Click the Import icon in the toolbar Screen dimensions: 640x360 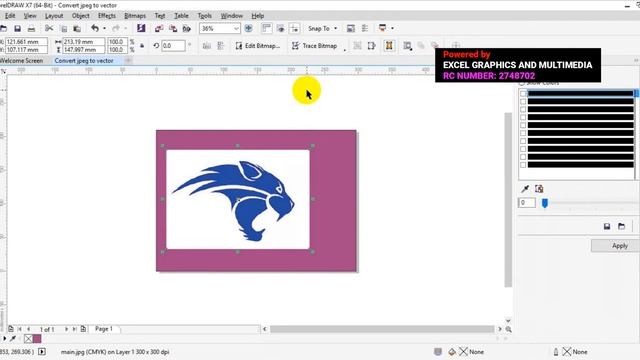click(159, 29)
